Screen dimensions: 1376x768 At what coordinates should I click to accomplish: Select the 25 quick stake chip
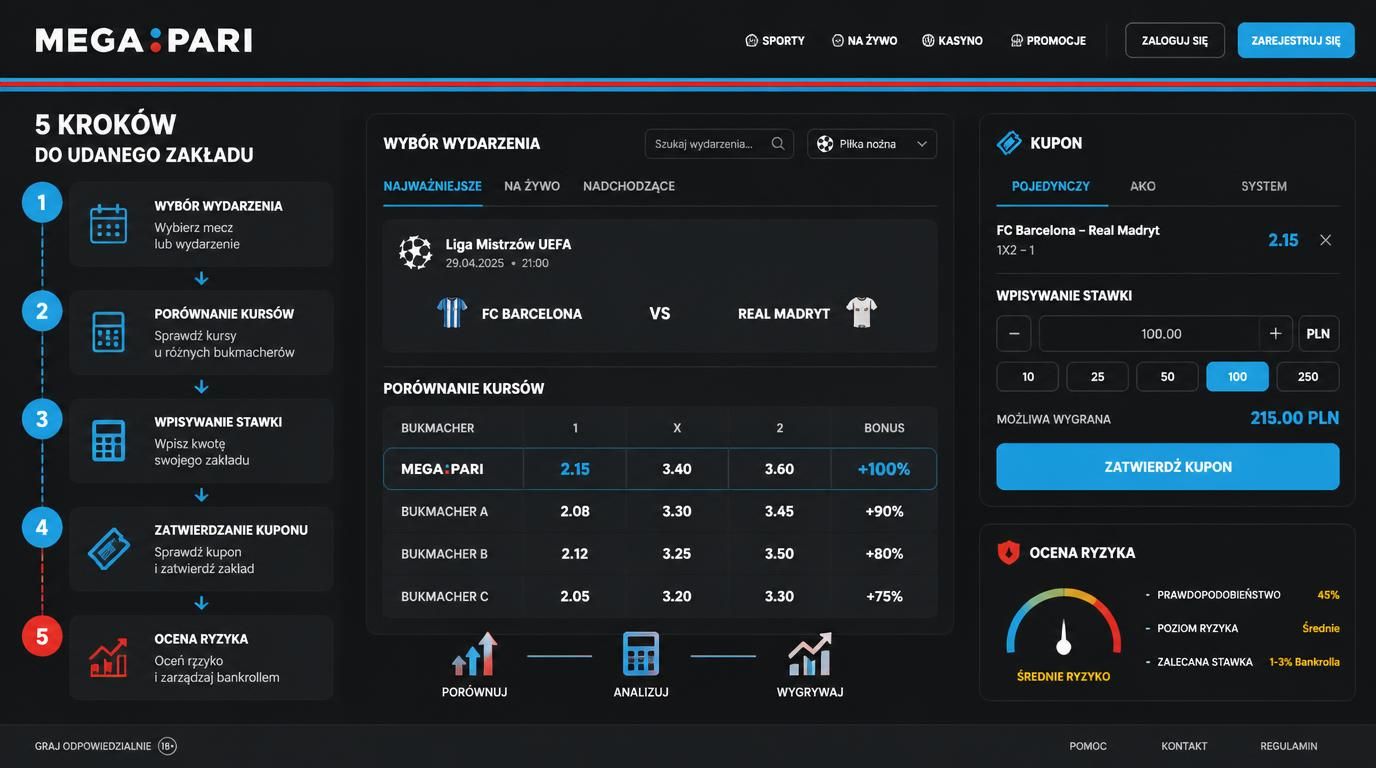(x=1098, y=377)
